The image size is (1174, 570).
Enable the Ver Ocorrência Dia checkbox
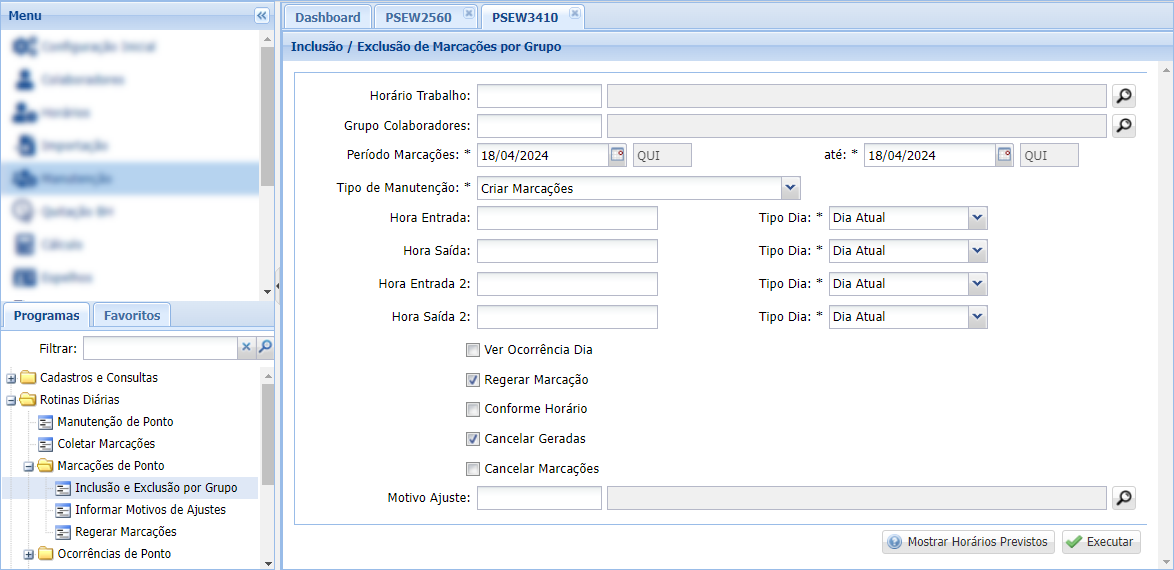[473, 350]
